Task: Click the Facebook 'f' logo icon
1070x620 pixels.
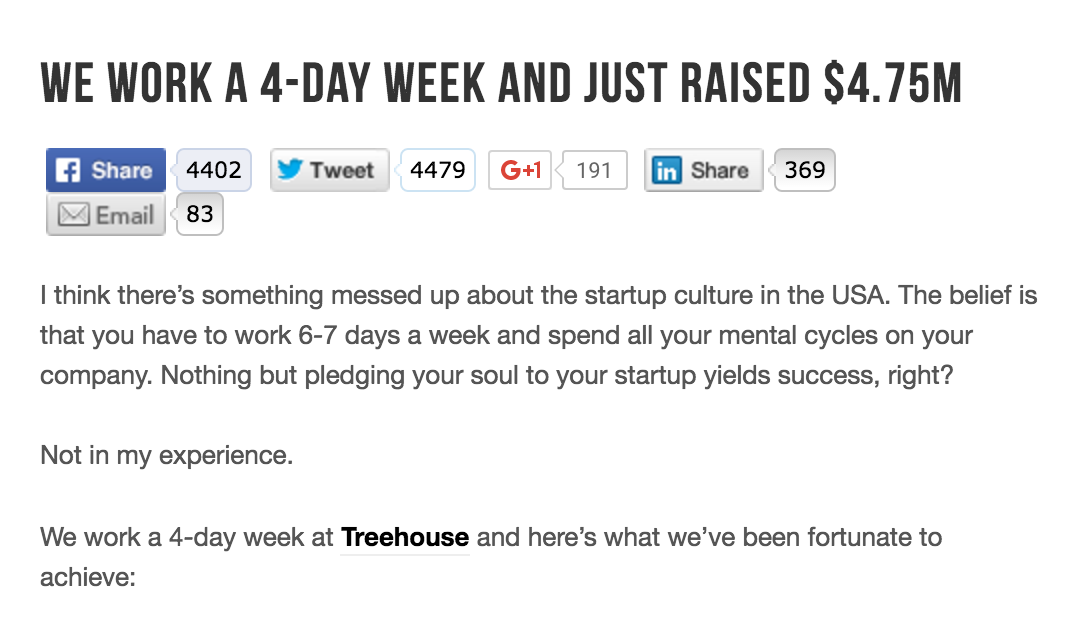Action: 68,170
